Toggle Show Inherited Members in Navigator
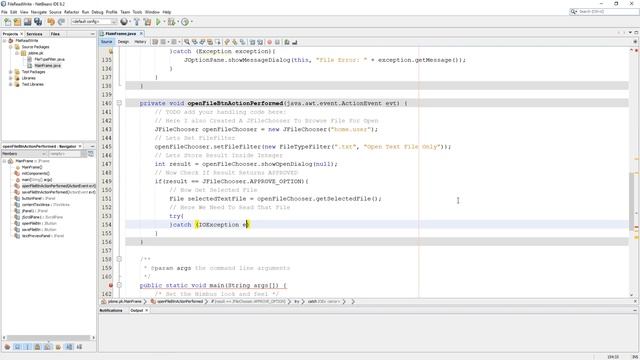The width and height of the screenshot is (640, 360). [7, 347]
